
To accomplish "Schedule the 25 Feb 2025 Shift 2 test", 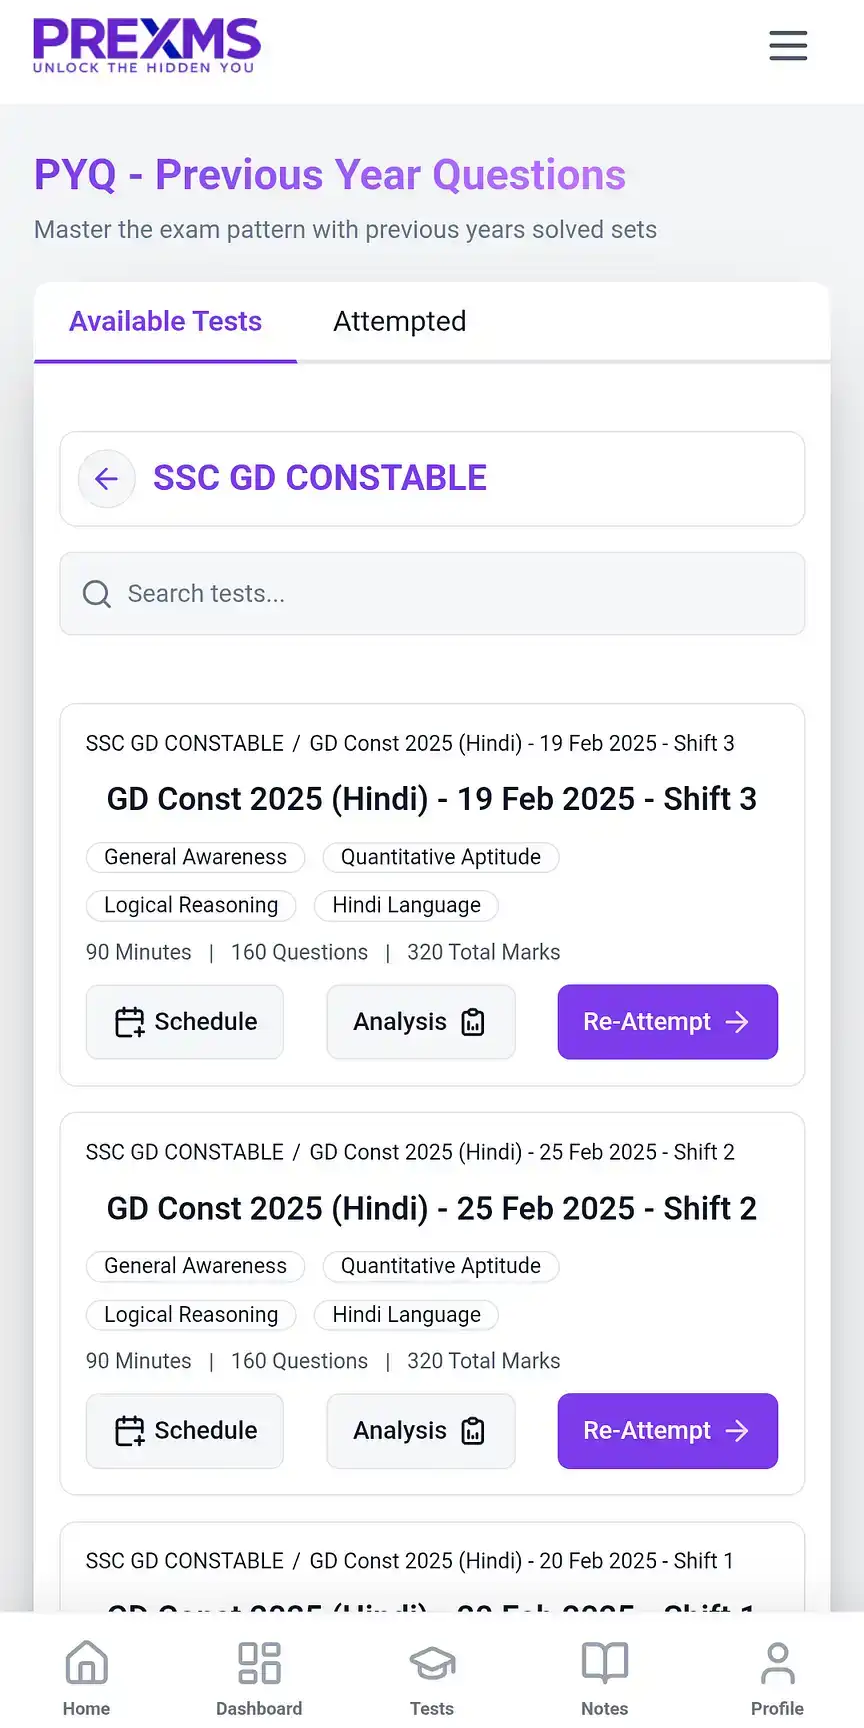I will point(185,1431).
